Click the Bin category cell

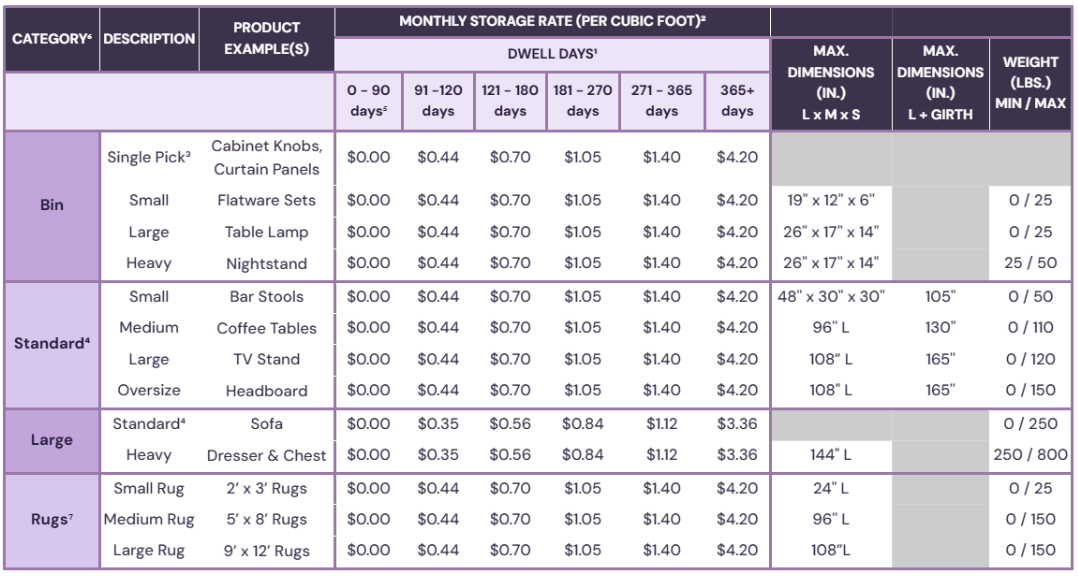tap(52, 205)
